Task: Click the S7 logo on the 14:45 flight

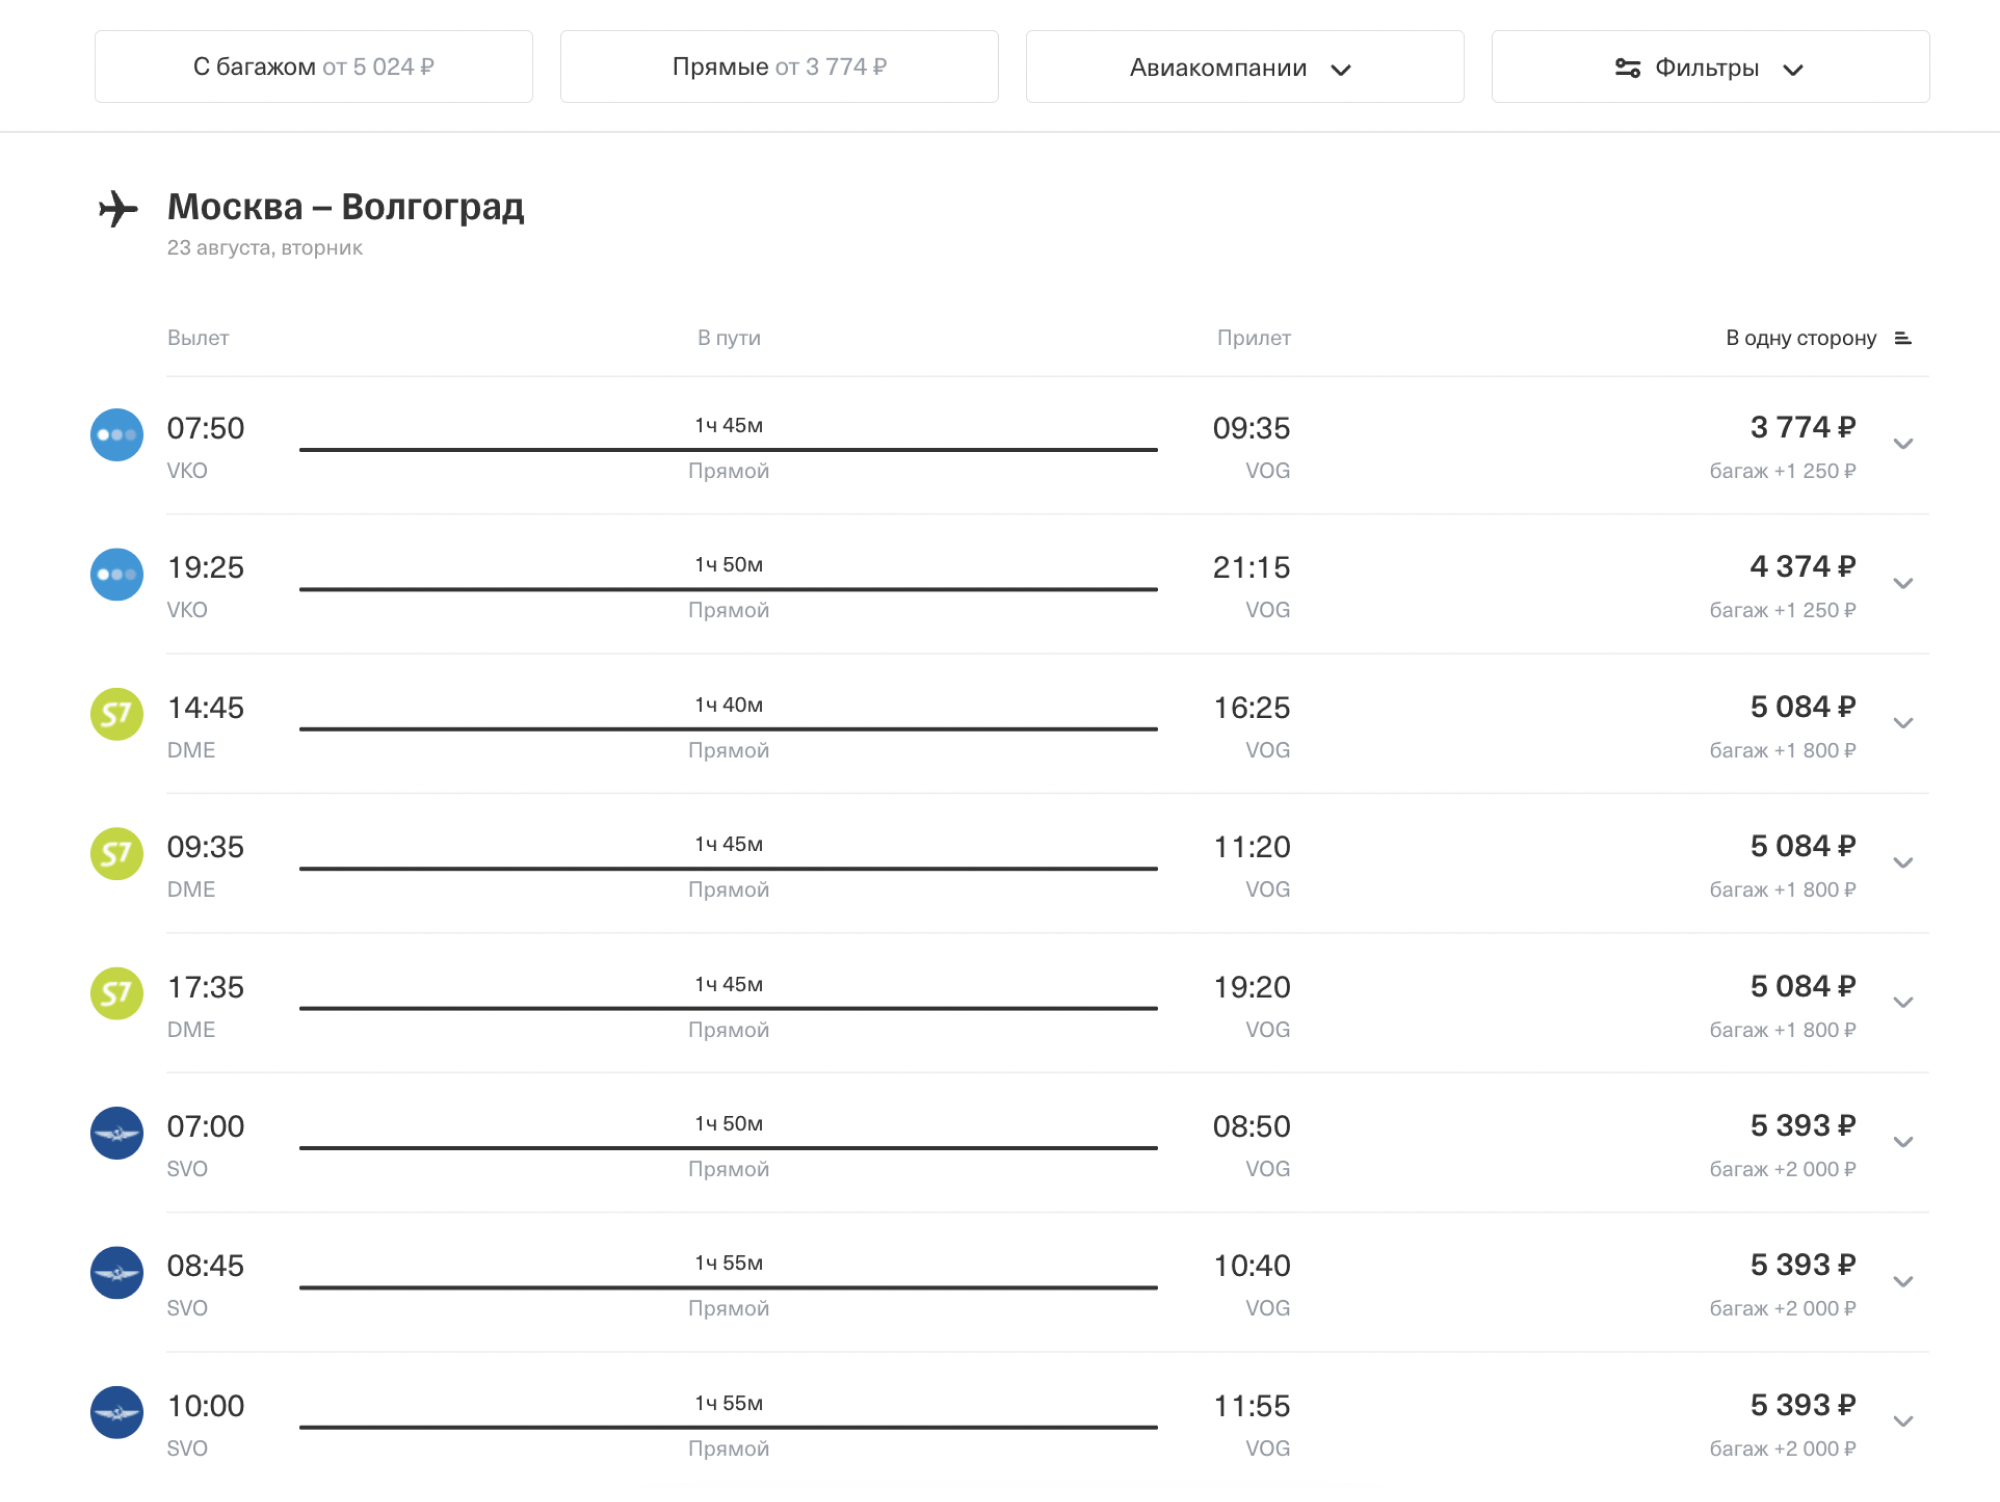Action: coord(117,714)
